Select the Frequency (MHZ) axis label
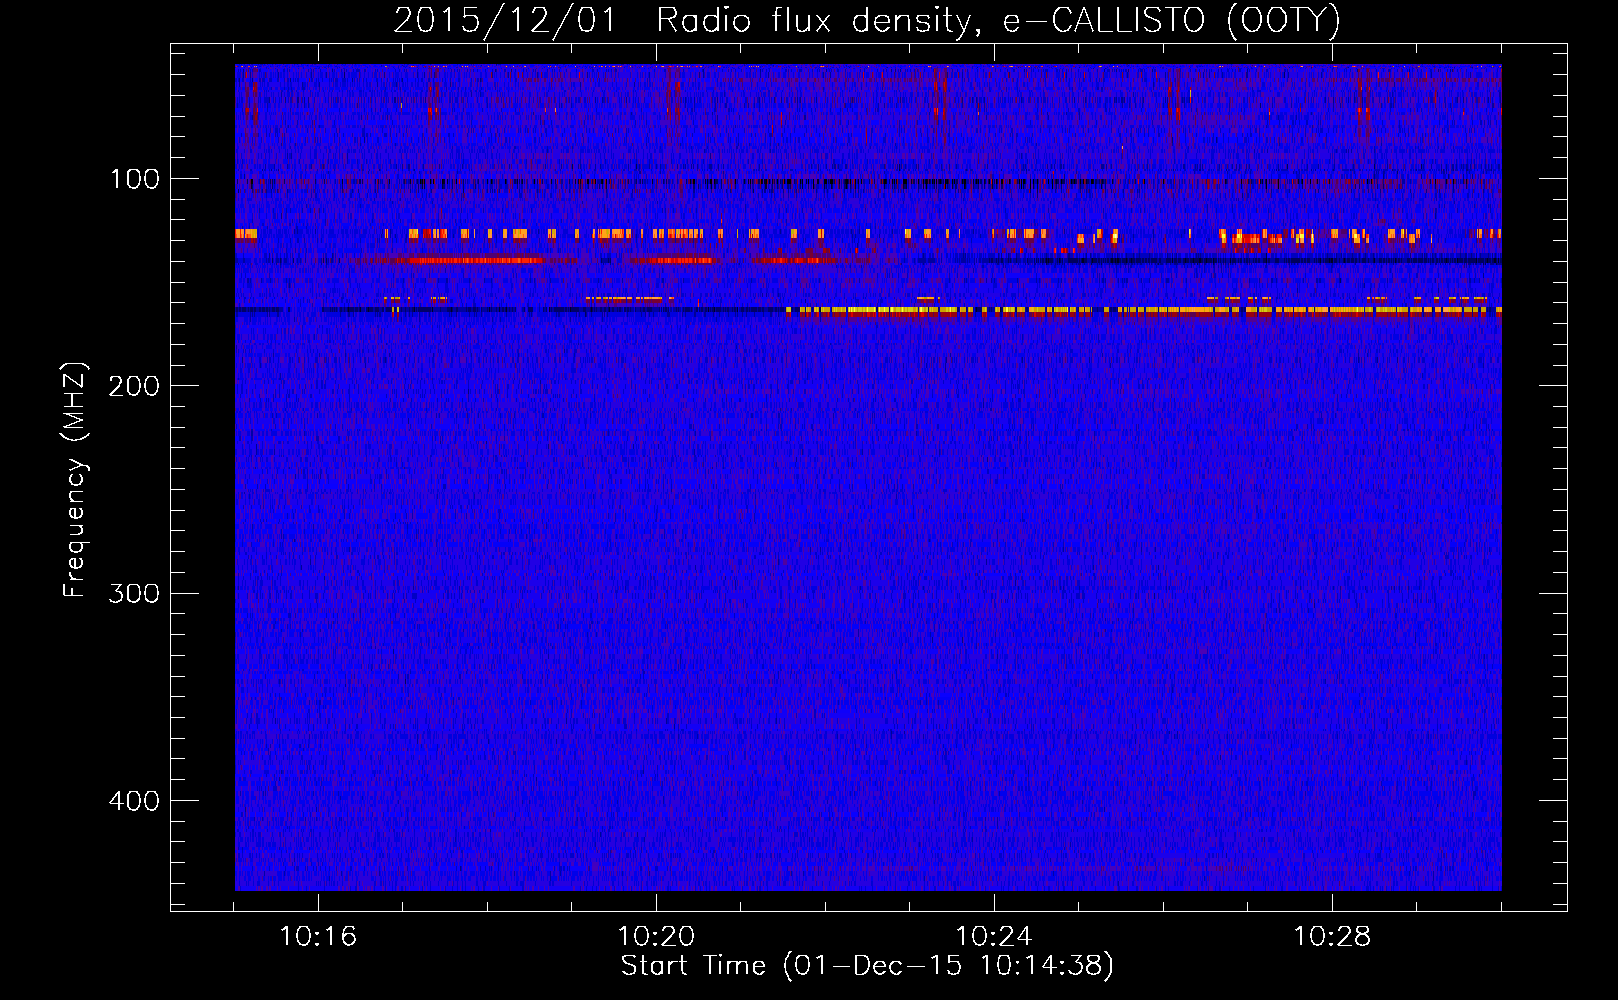This screenshot has height=1000, width=1618. [x=75, y=479]
